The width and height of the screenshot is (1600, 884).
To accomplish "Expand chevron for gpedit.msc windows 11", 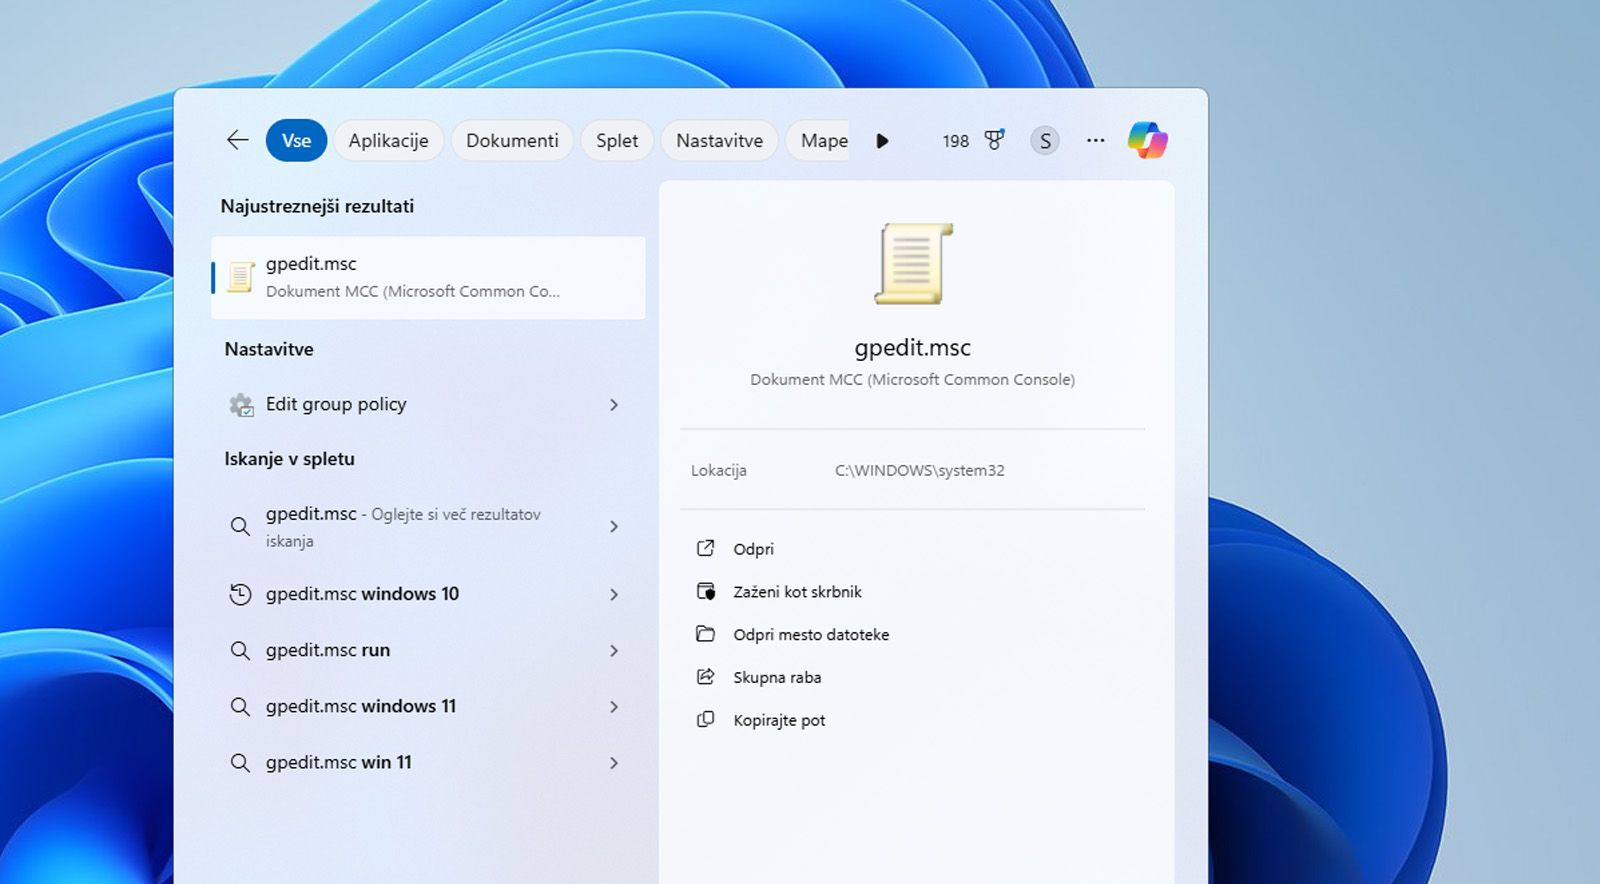I will (614, 707).
